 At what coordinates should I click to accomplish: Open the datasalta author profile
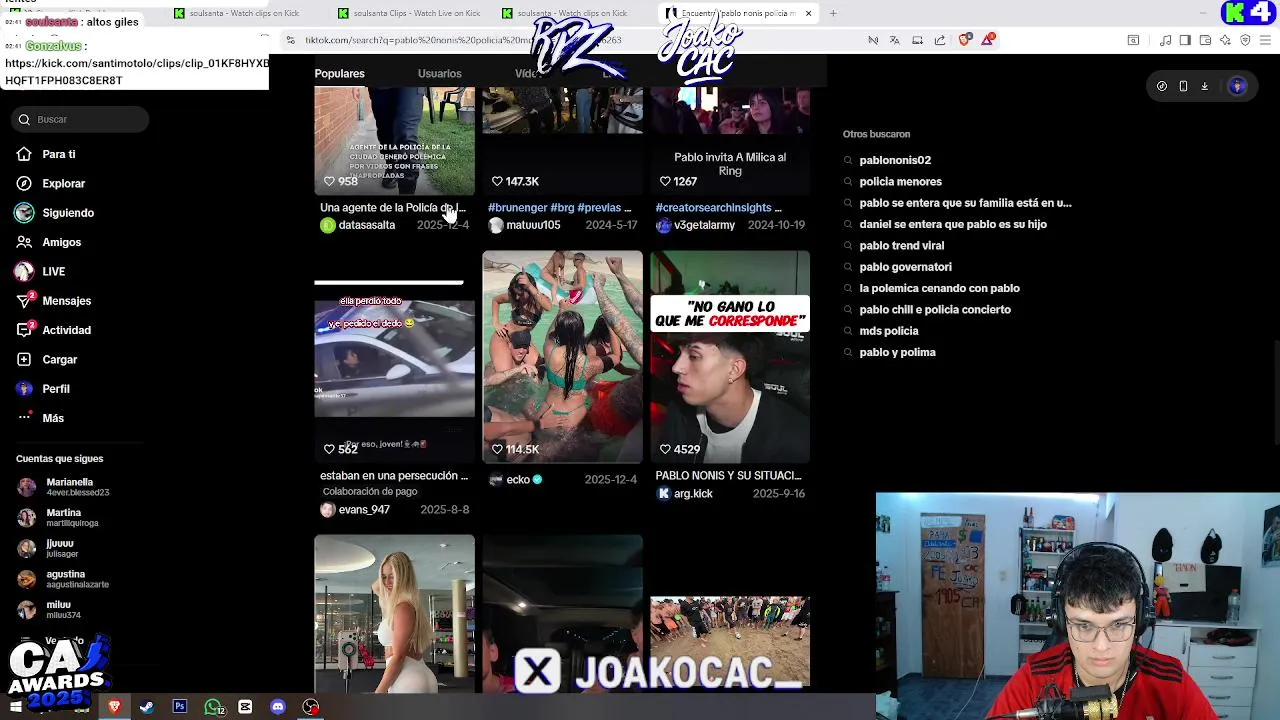tap(366, 225)
